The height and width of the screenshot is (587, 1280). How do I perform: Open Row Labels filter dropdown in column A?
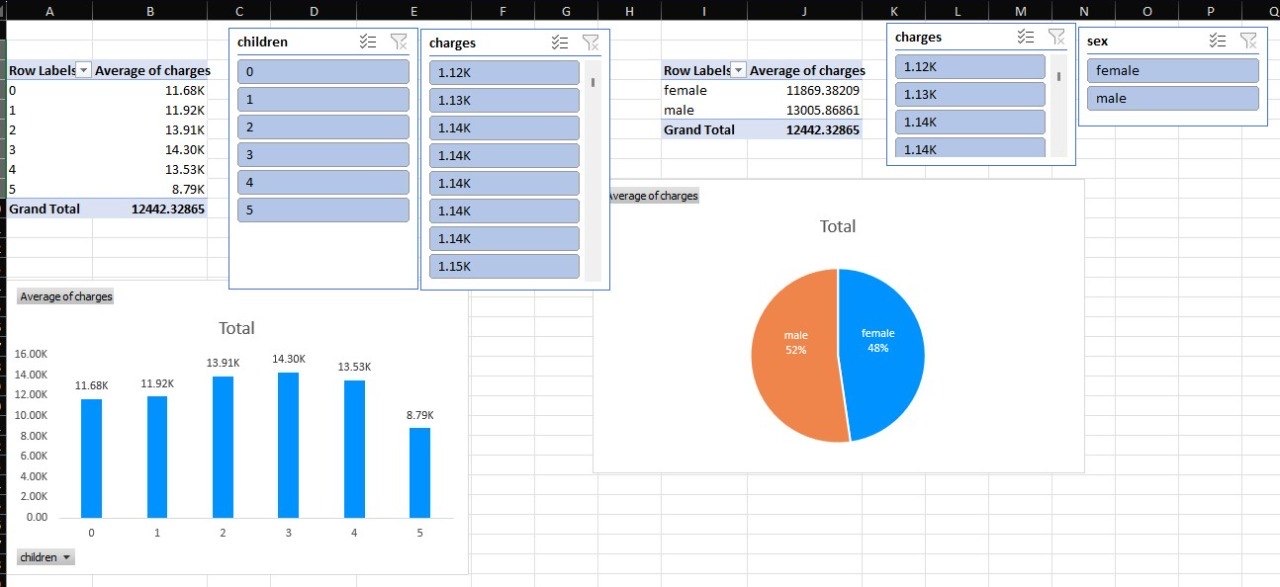pos(84,70)
